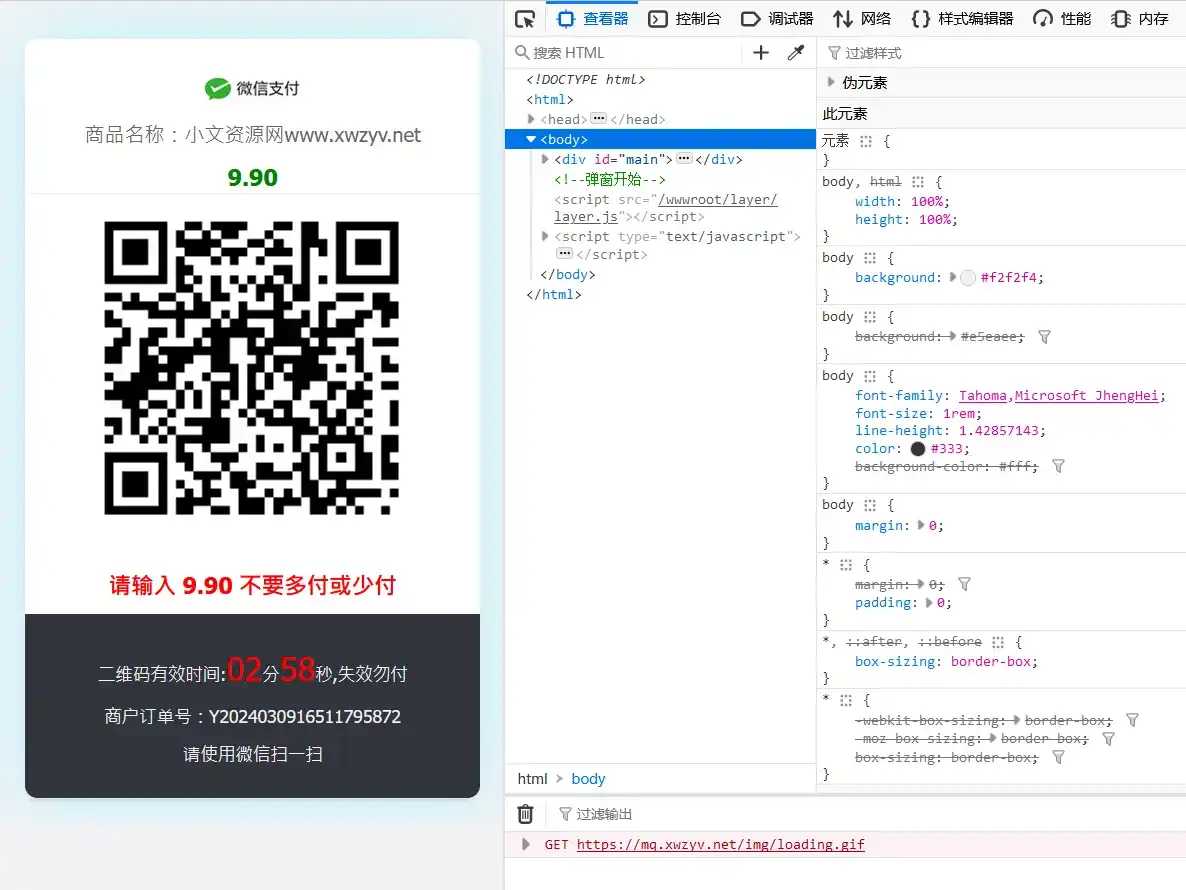Click the red 请输入 9.90 不要多付或少付 notice
Screen dimensions: 1186x890
[253, 585]
